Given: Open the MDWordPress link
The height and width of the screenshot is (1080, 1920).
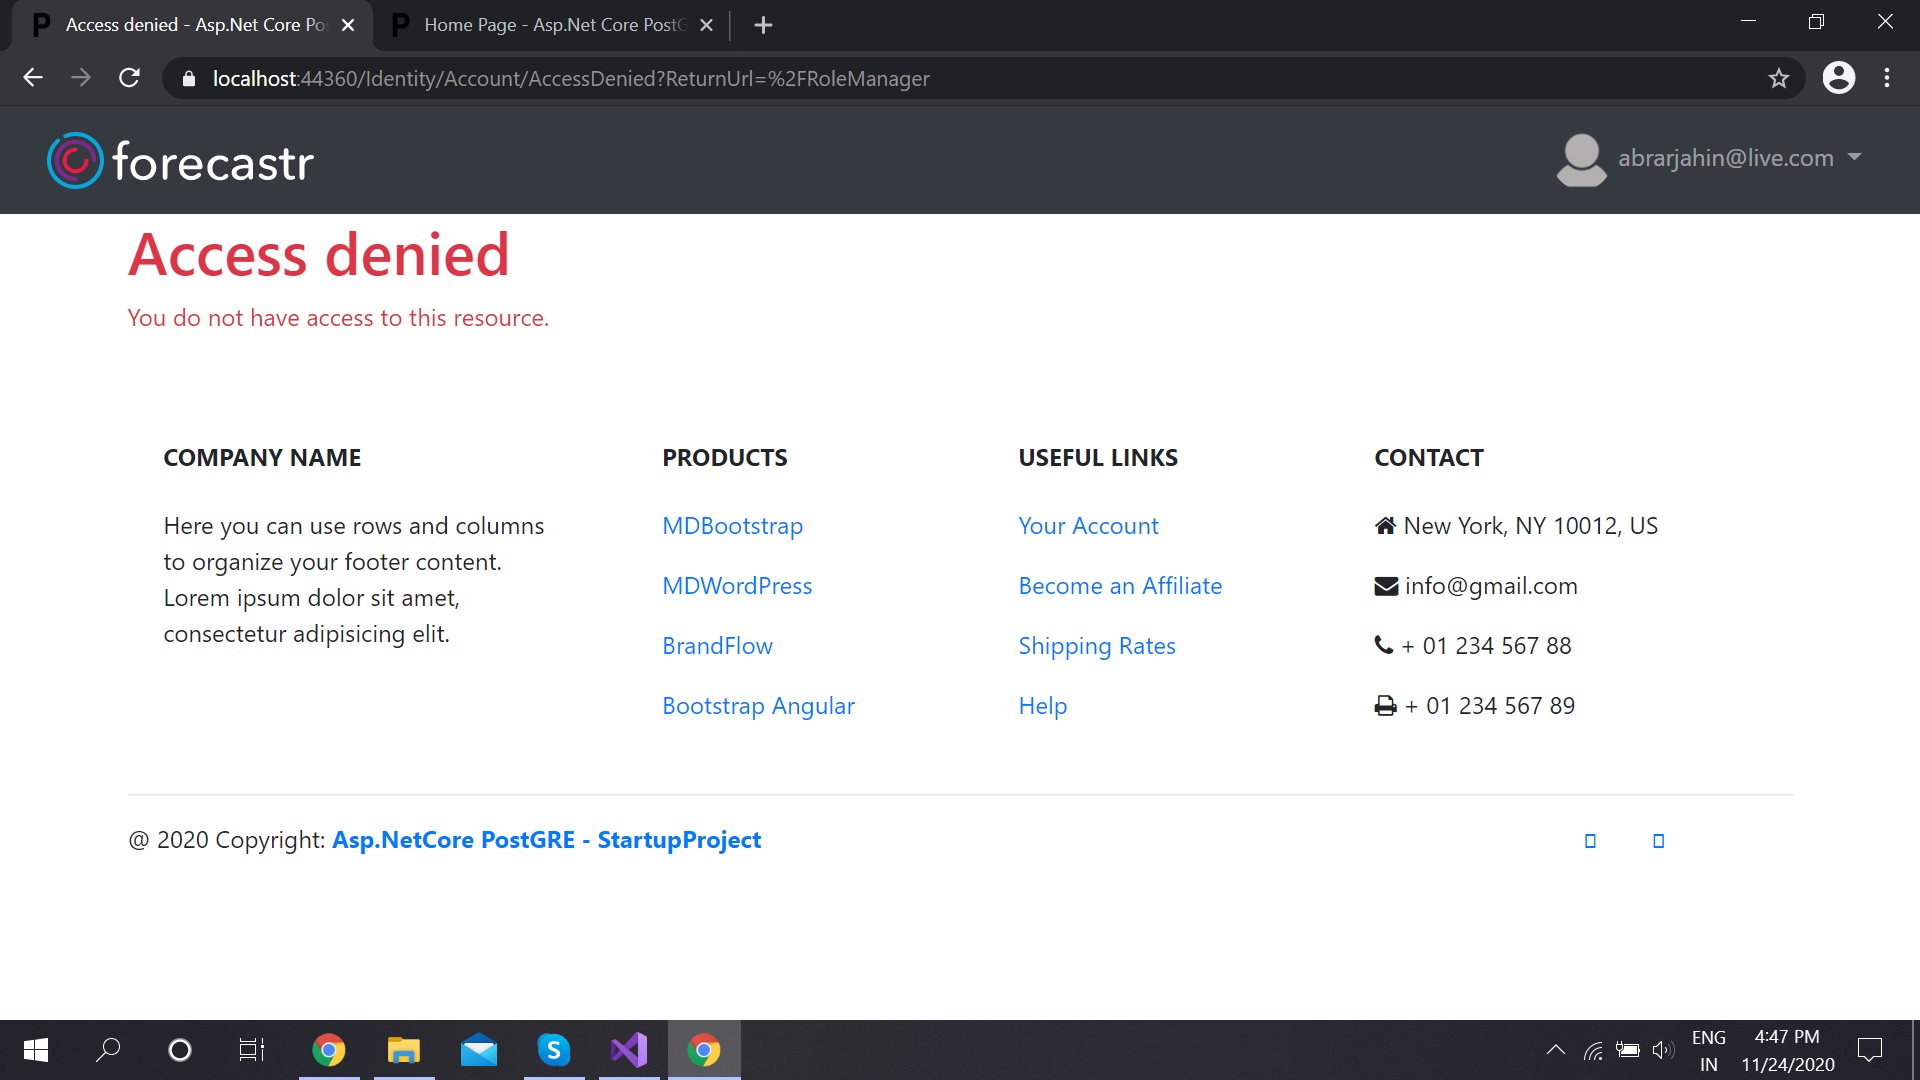Looking at the screenshot, I should coord(737,586).
